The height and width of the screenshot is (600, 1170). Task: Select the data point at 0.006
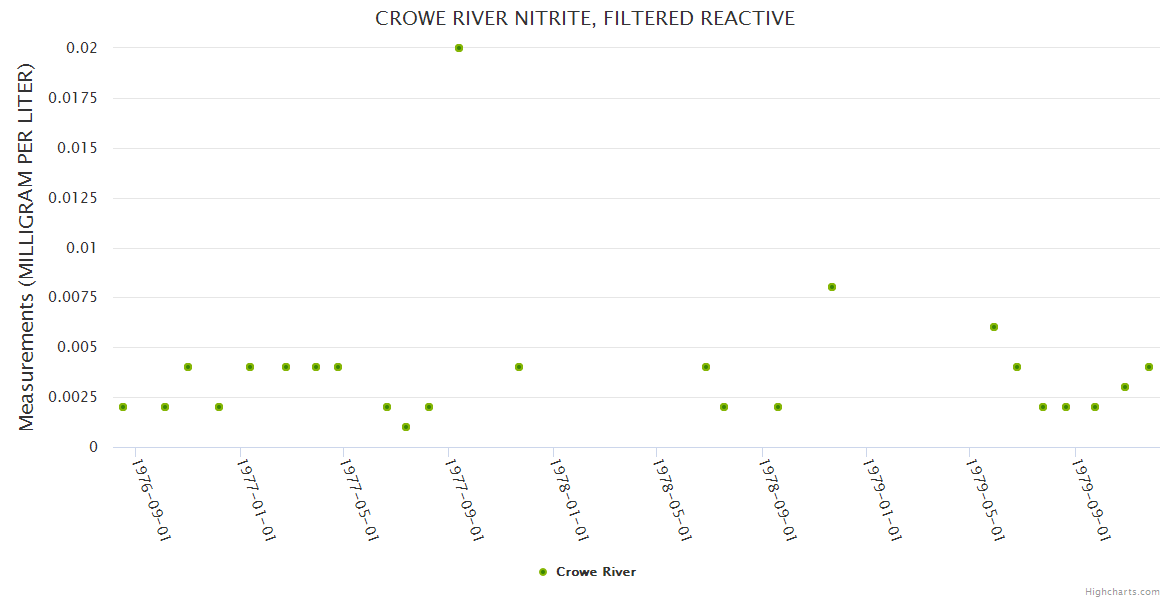(994, 327)
